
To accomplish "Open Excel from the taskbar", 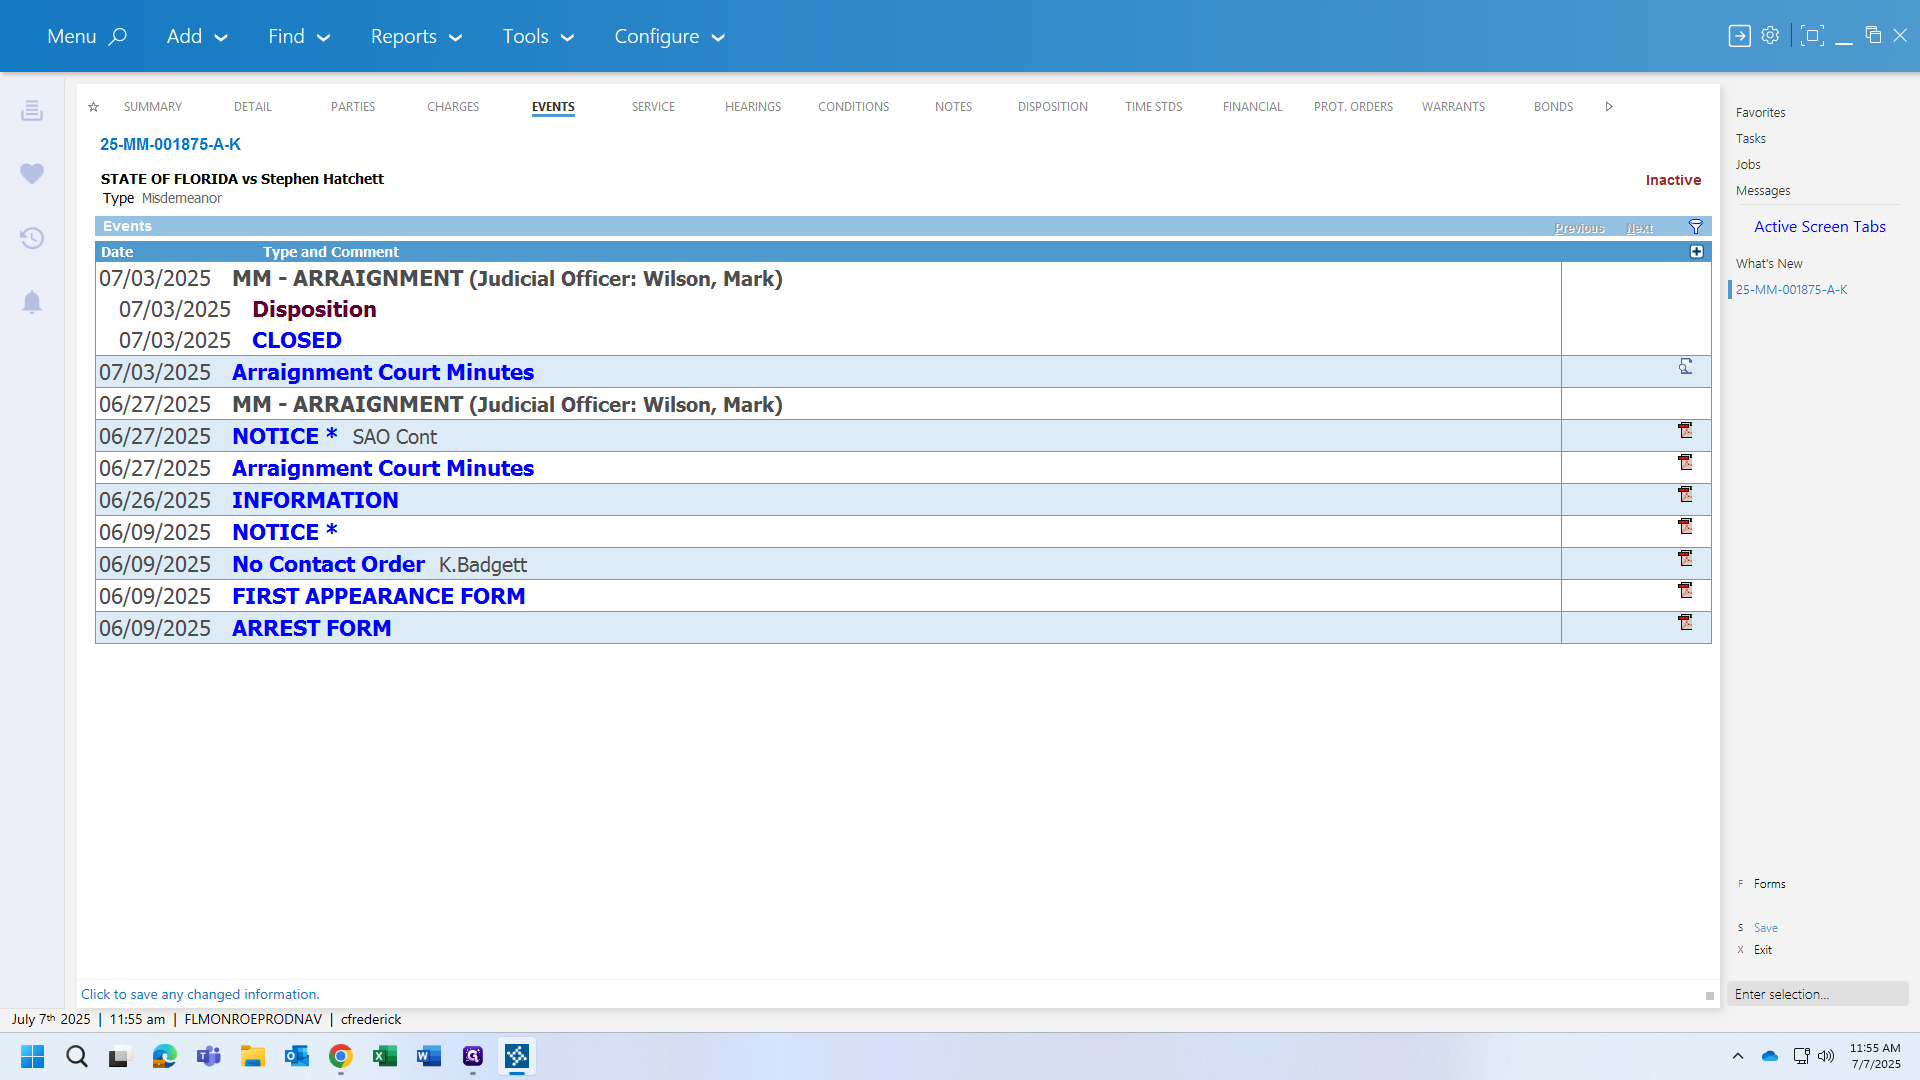I will (385, 1056).
